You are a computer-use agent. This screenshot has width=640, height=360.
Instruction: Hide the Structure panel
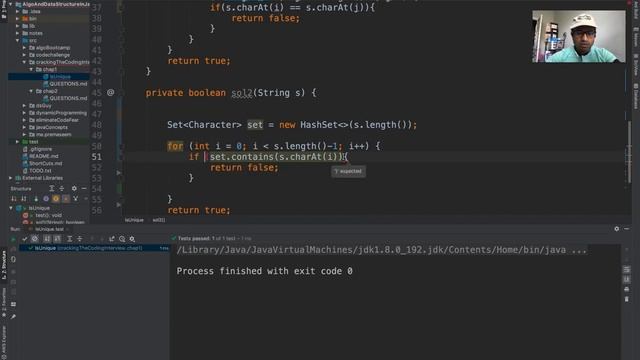point(84,189)
